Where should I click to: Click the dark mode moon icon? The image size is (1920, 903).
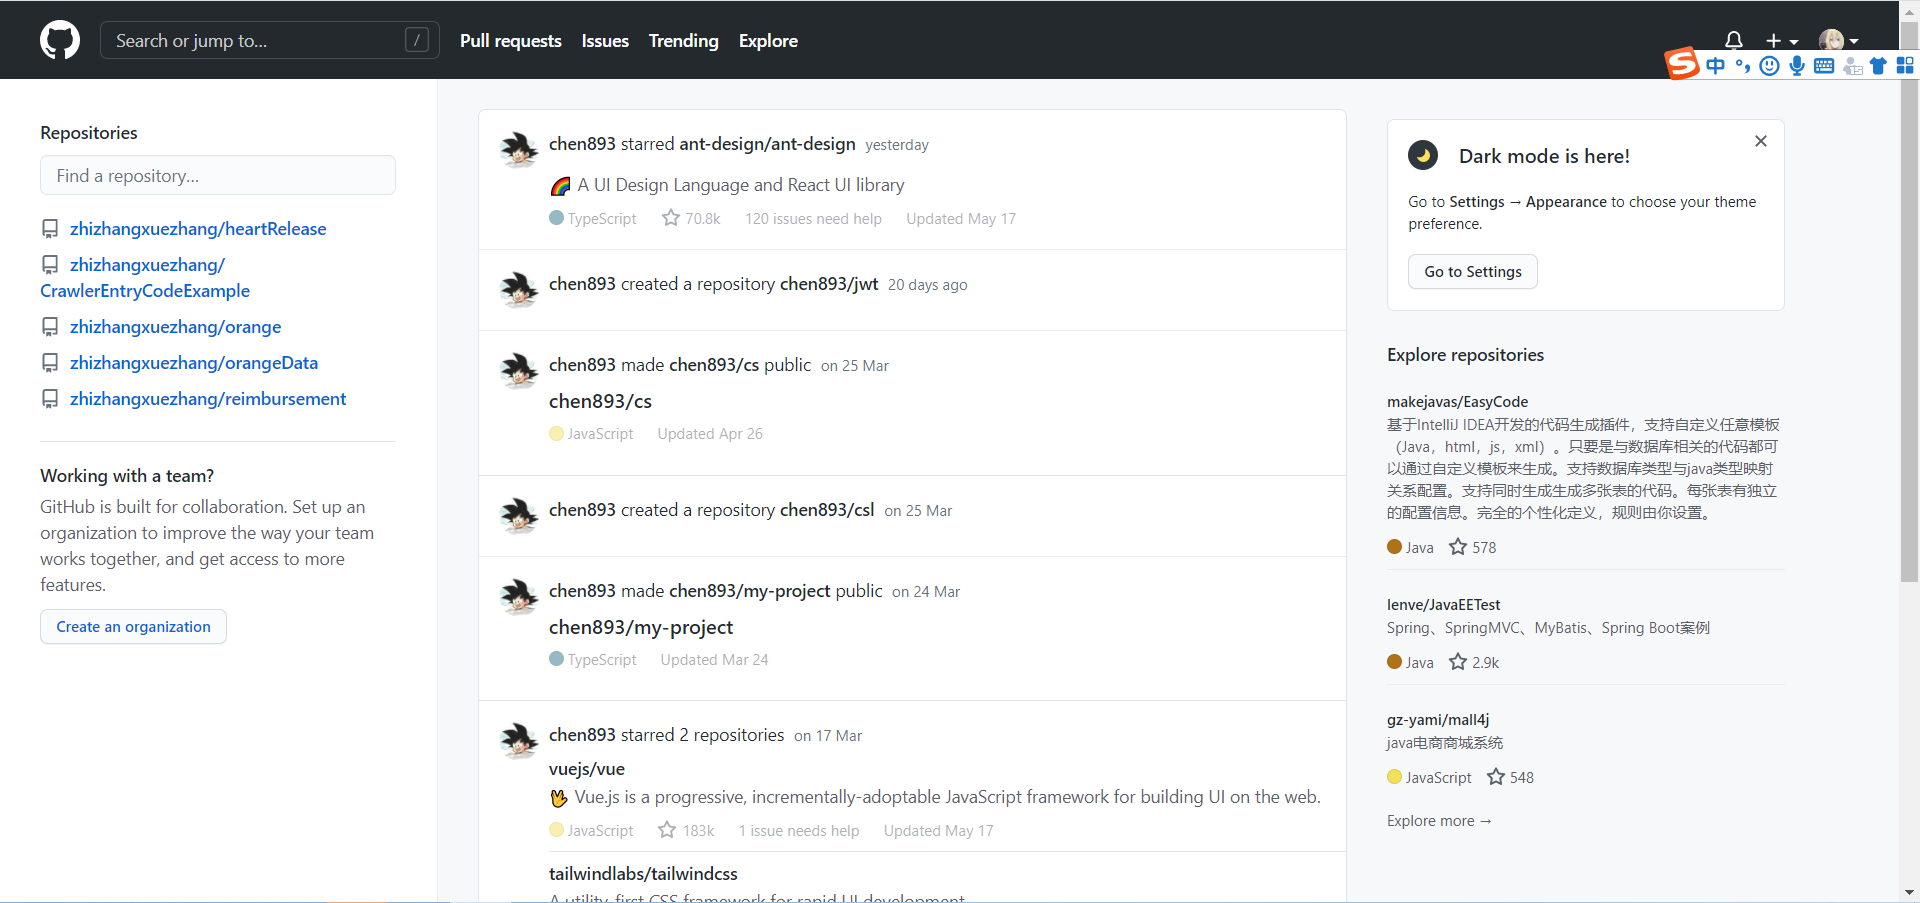point(1423,156)
